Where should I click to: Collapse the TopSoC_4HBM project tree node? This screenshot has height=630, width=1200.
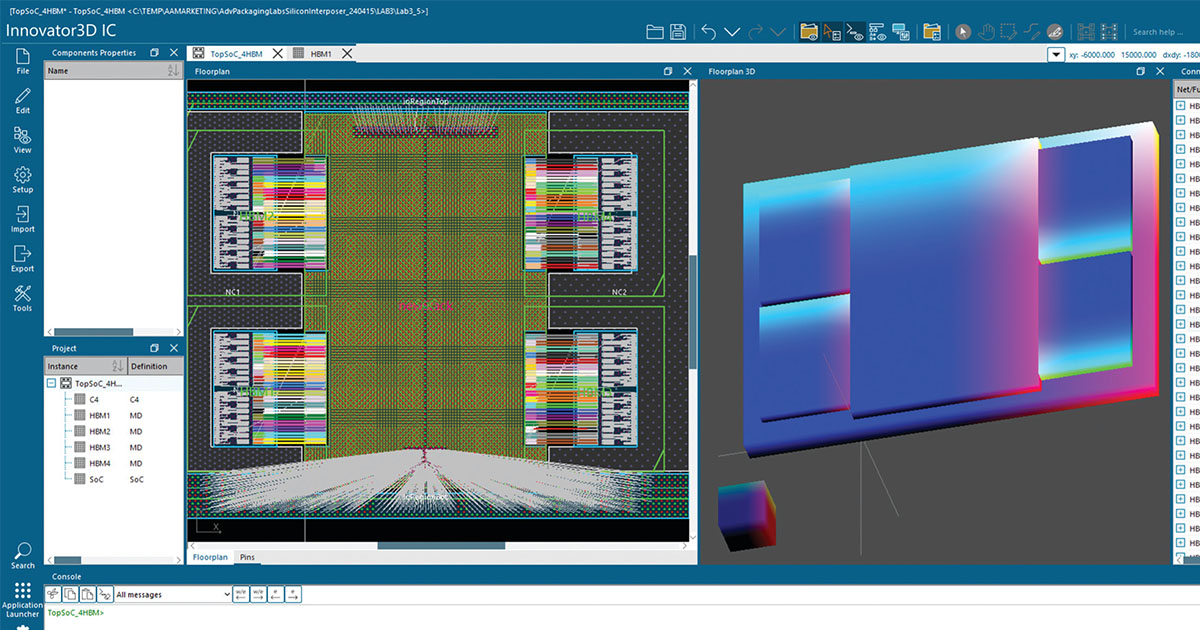[51, 383]
